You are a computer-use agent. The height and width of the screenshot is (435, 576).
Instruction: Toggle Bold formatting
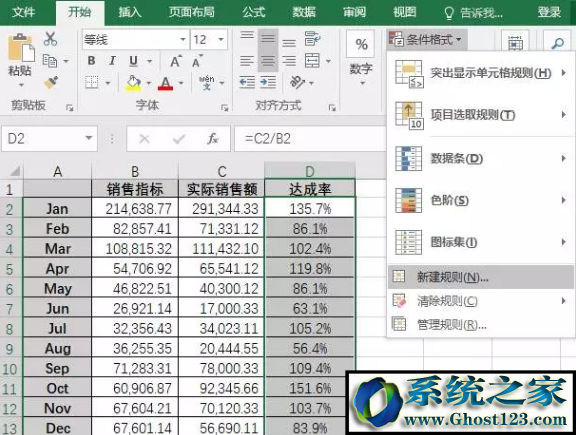click(x=91, y=61)
